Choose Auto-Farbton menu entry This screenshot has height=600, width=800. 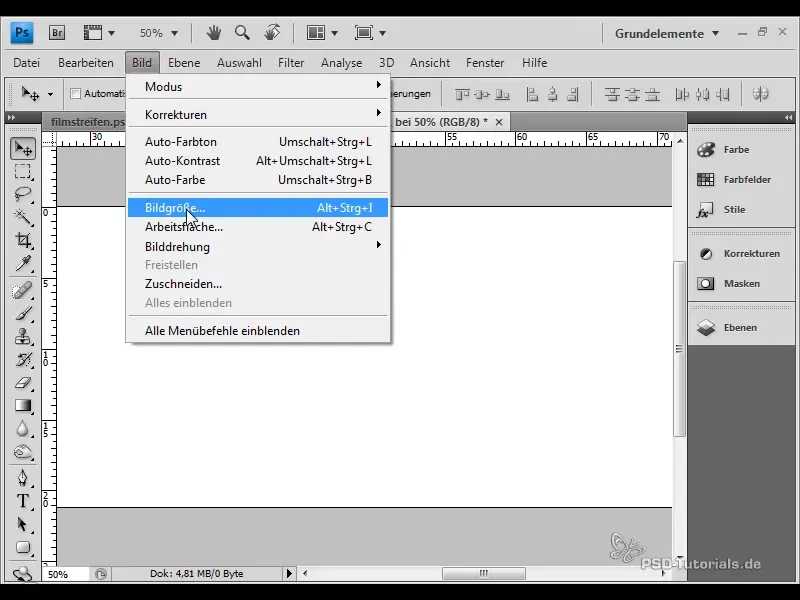coord(258,142)
